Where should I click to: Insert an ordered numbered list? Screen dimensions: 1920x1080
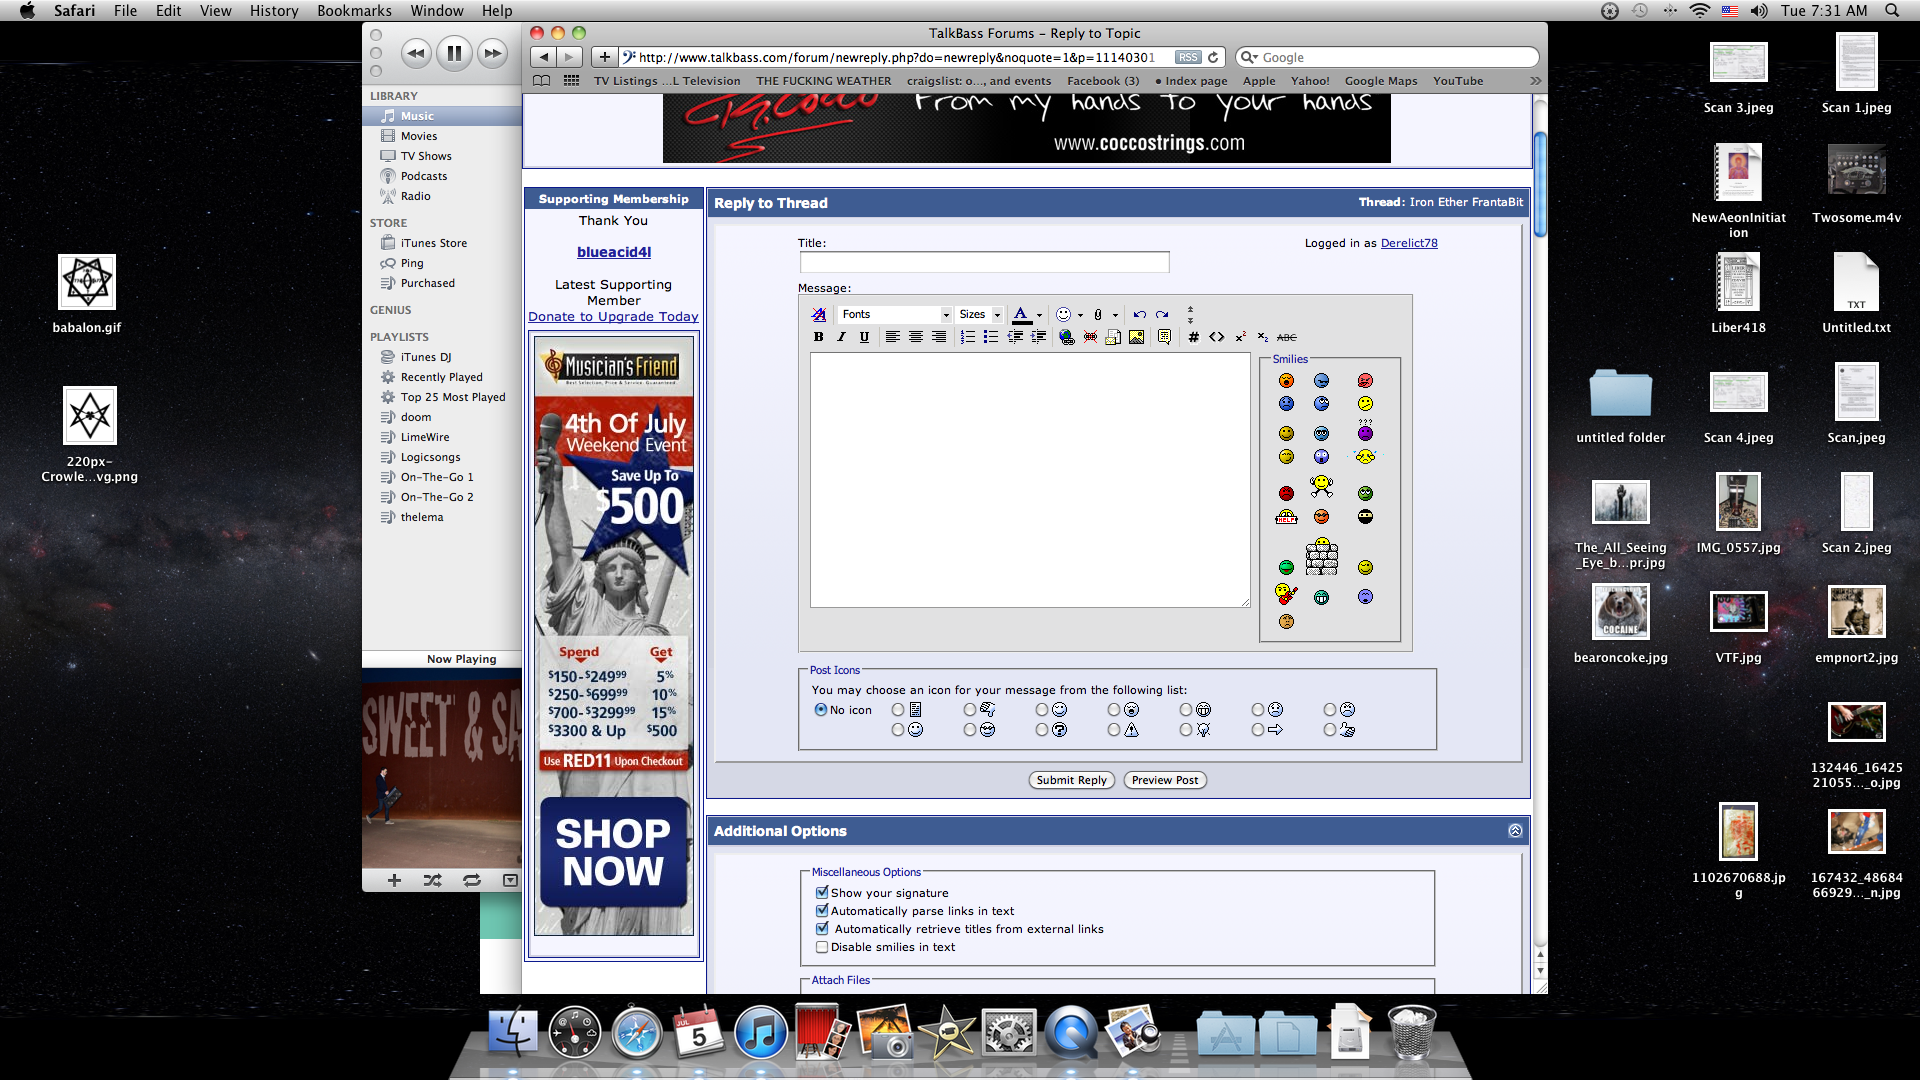[x=967, y=337]
